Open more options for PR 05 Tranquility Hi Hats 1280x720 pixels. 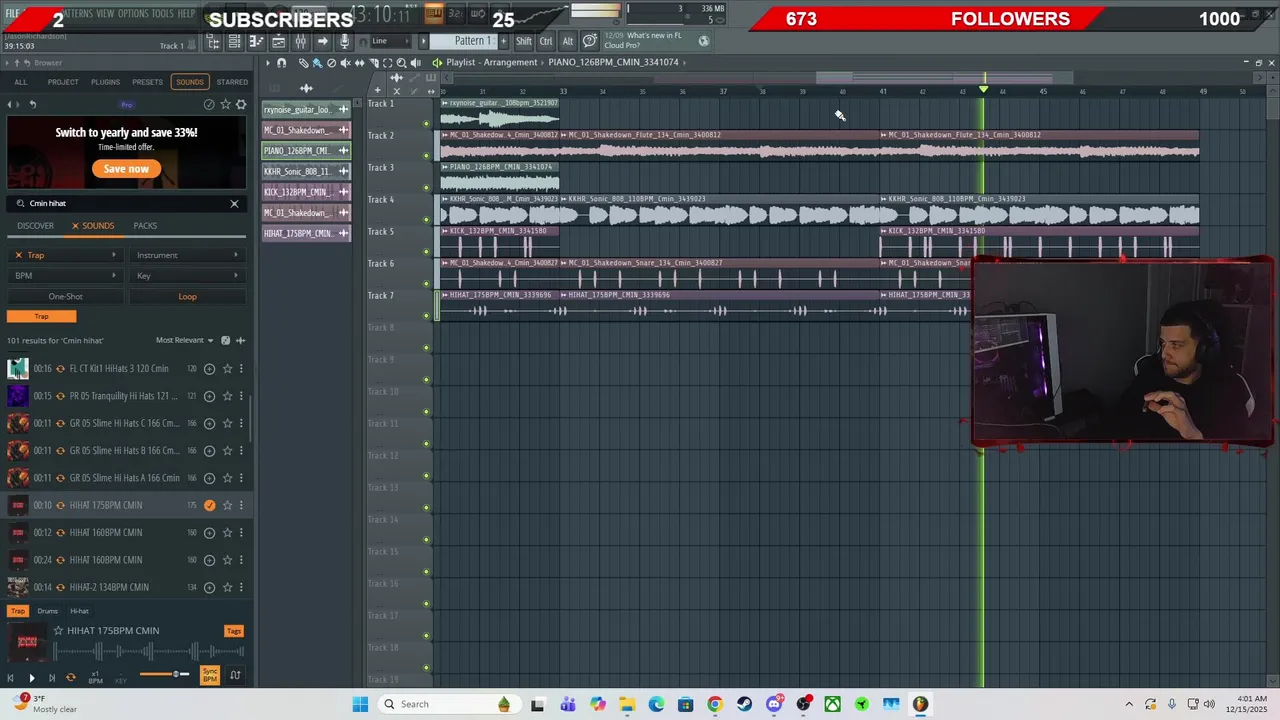pyautogui.click(x=241, y=396)
